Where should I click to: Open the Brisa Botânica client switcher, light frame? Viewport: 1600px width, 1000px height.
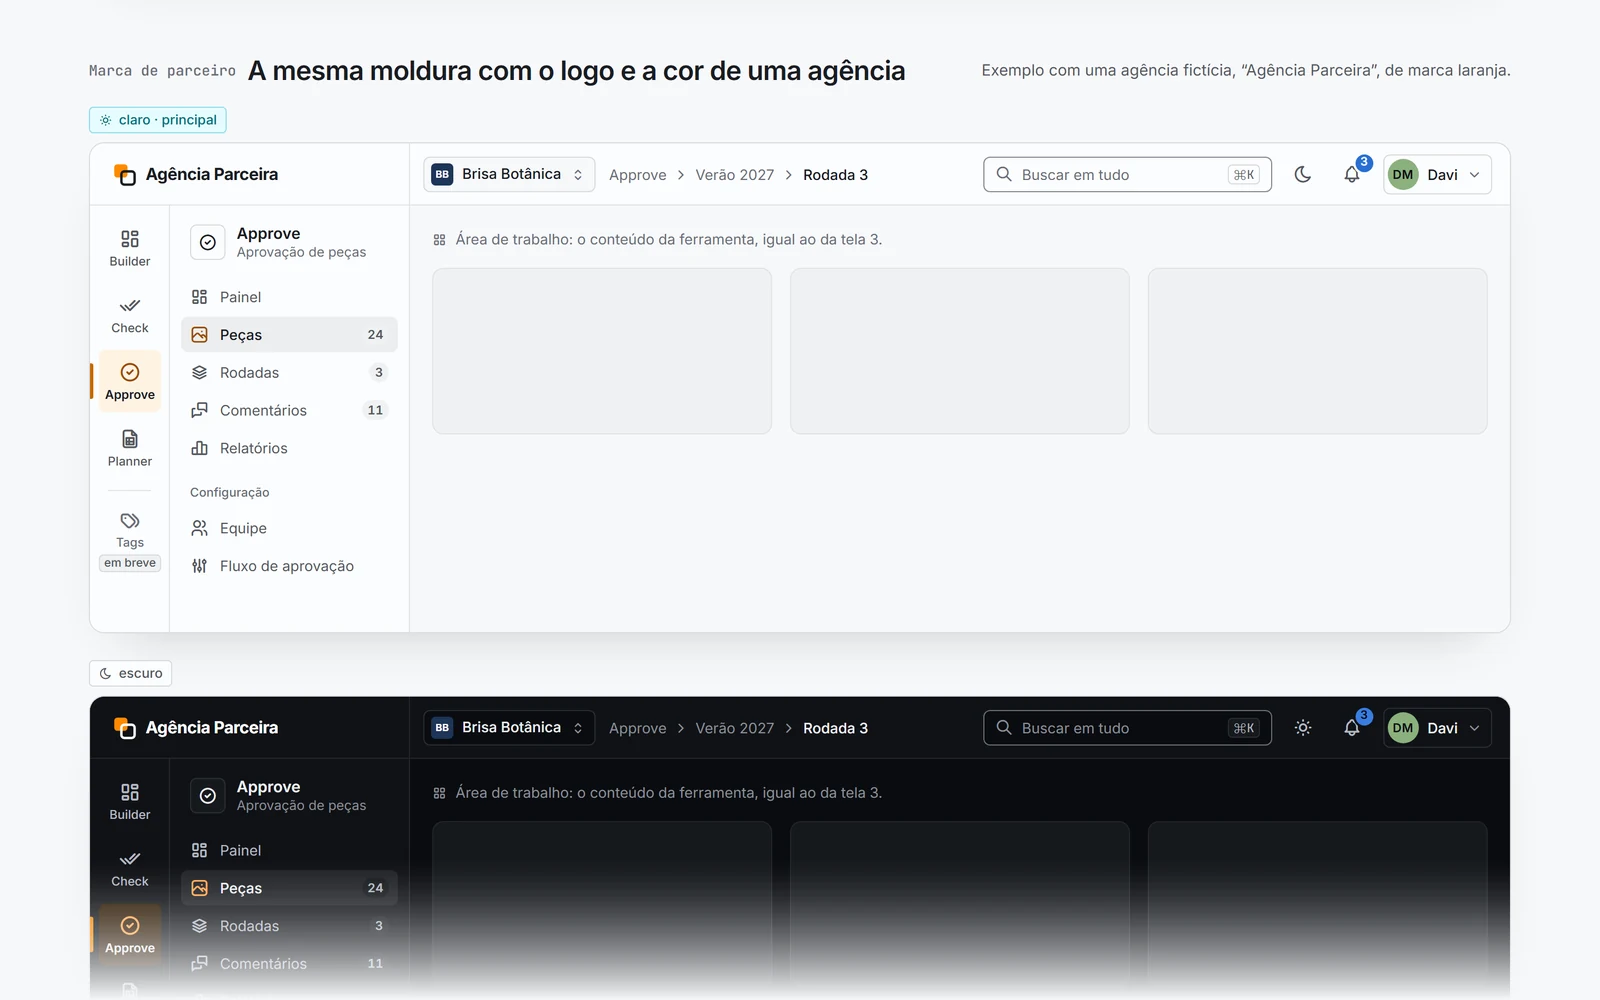click(509, 174)
